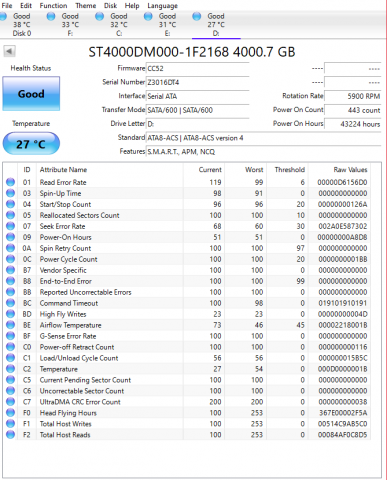Select the Seek Error Rate attribute name

click(62, 226)
